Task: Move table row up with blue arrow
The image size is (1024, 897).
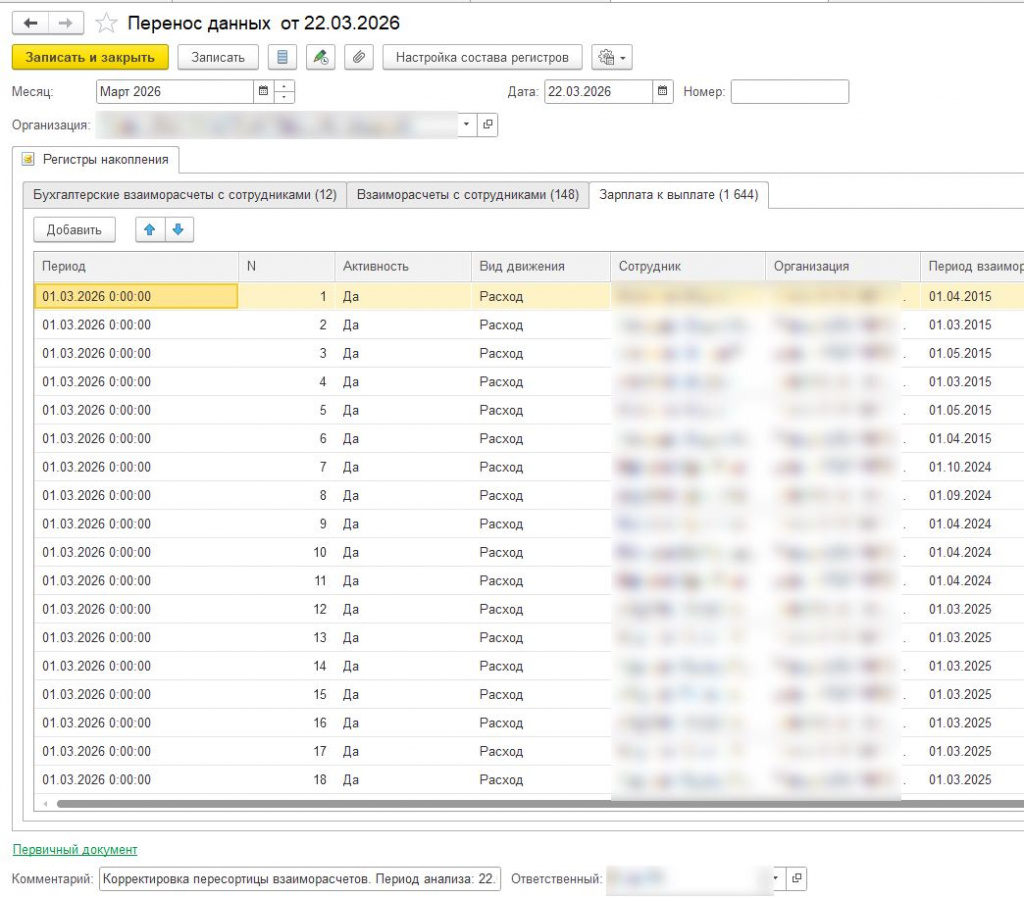Action: coord(150,230)
